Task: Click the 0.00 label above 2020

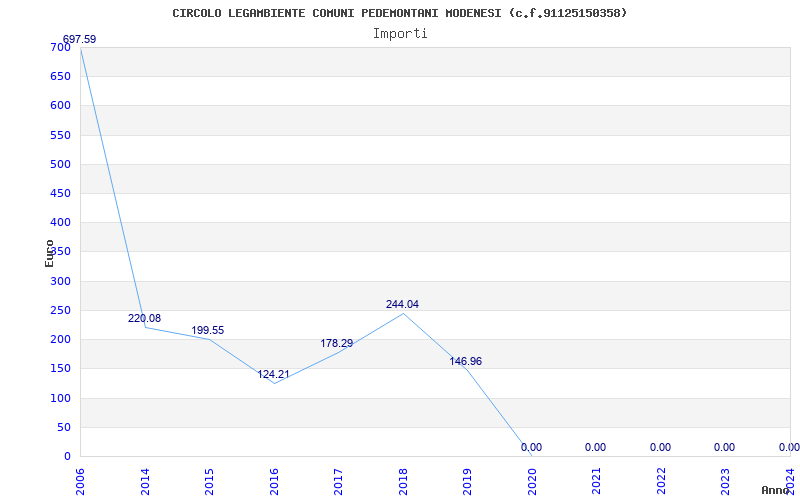Action: pyautogui.click(x=531, y=447)
